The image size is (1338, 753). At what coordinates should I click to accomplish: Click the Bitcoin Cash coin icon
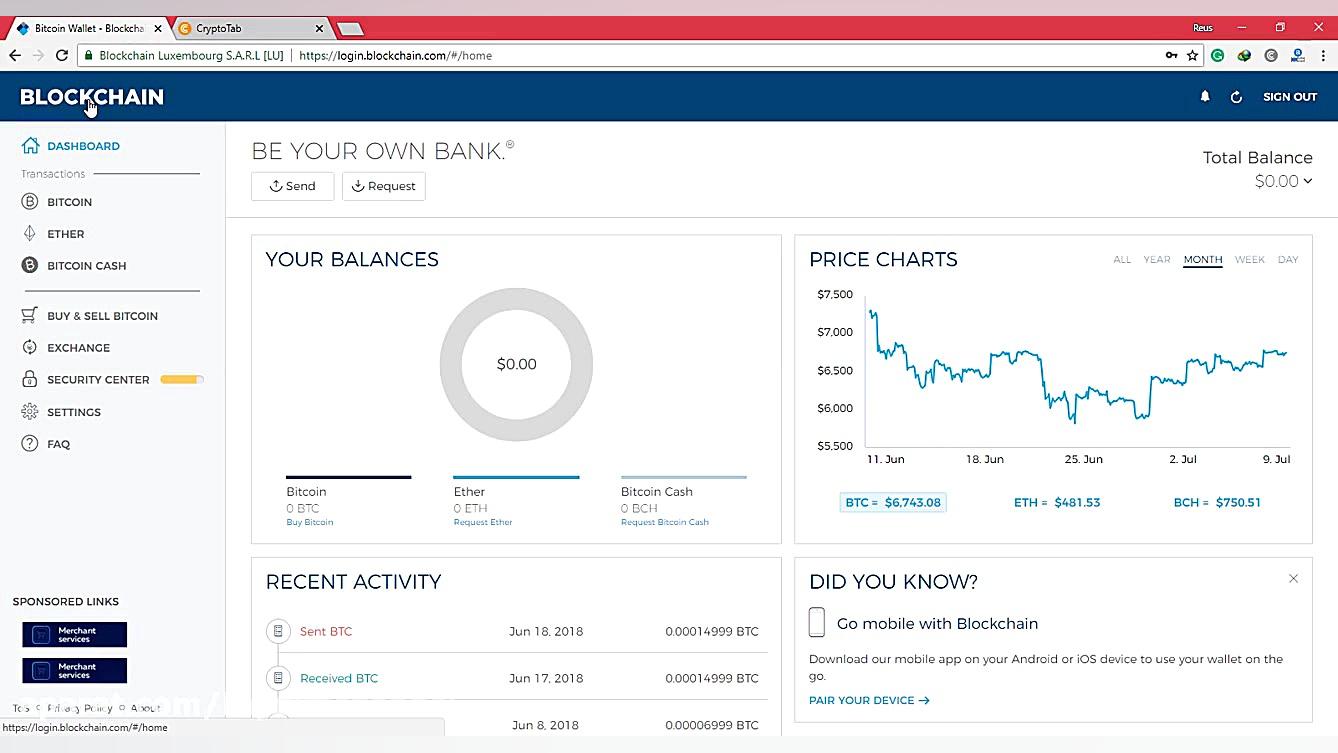coord(29,266)
